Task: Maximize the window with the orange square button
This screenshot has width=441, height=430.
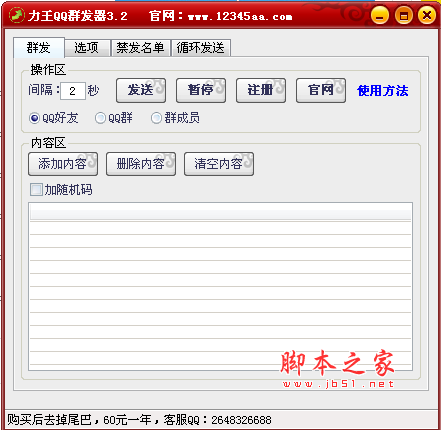Action: (x=404, y=16)
